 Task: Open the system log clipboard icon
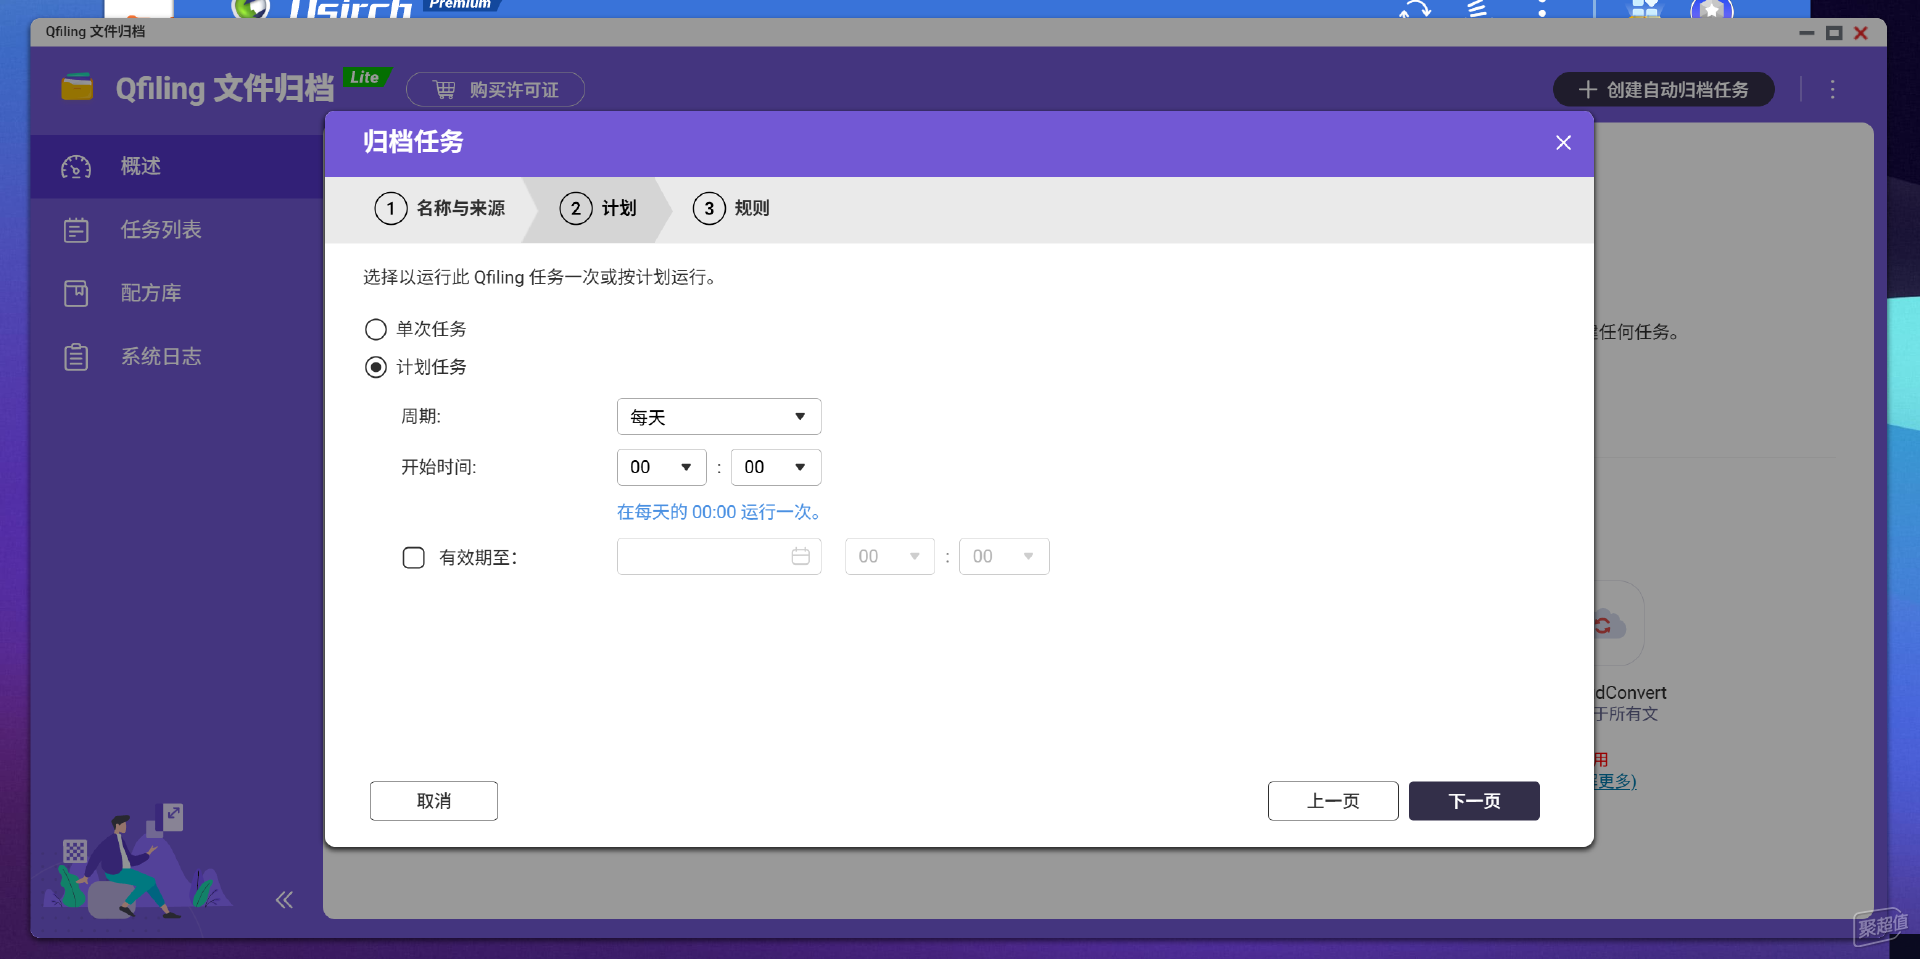76,357
